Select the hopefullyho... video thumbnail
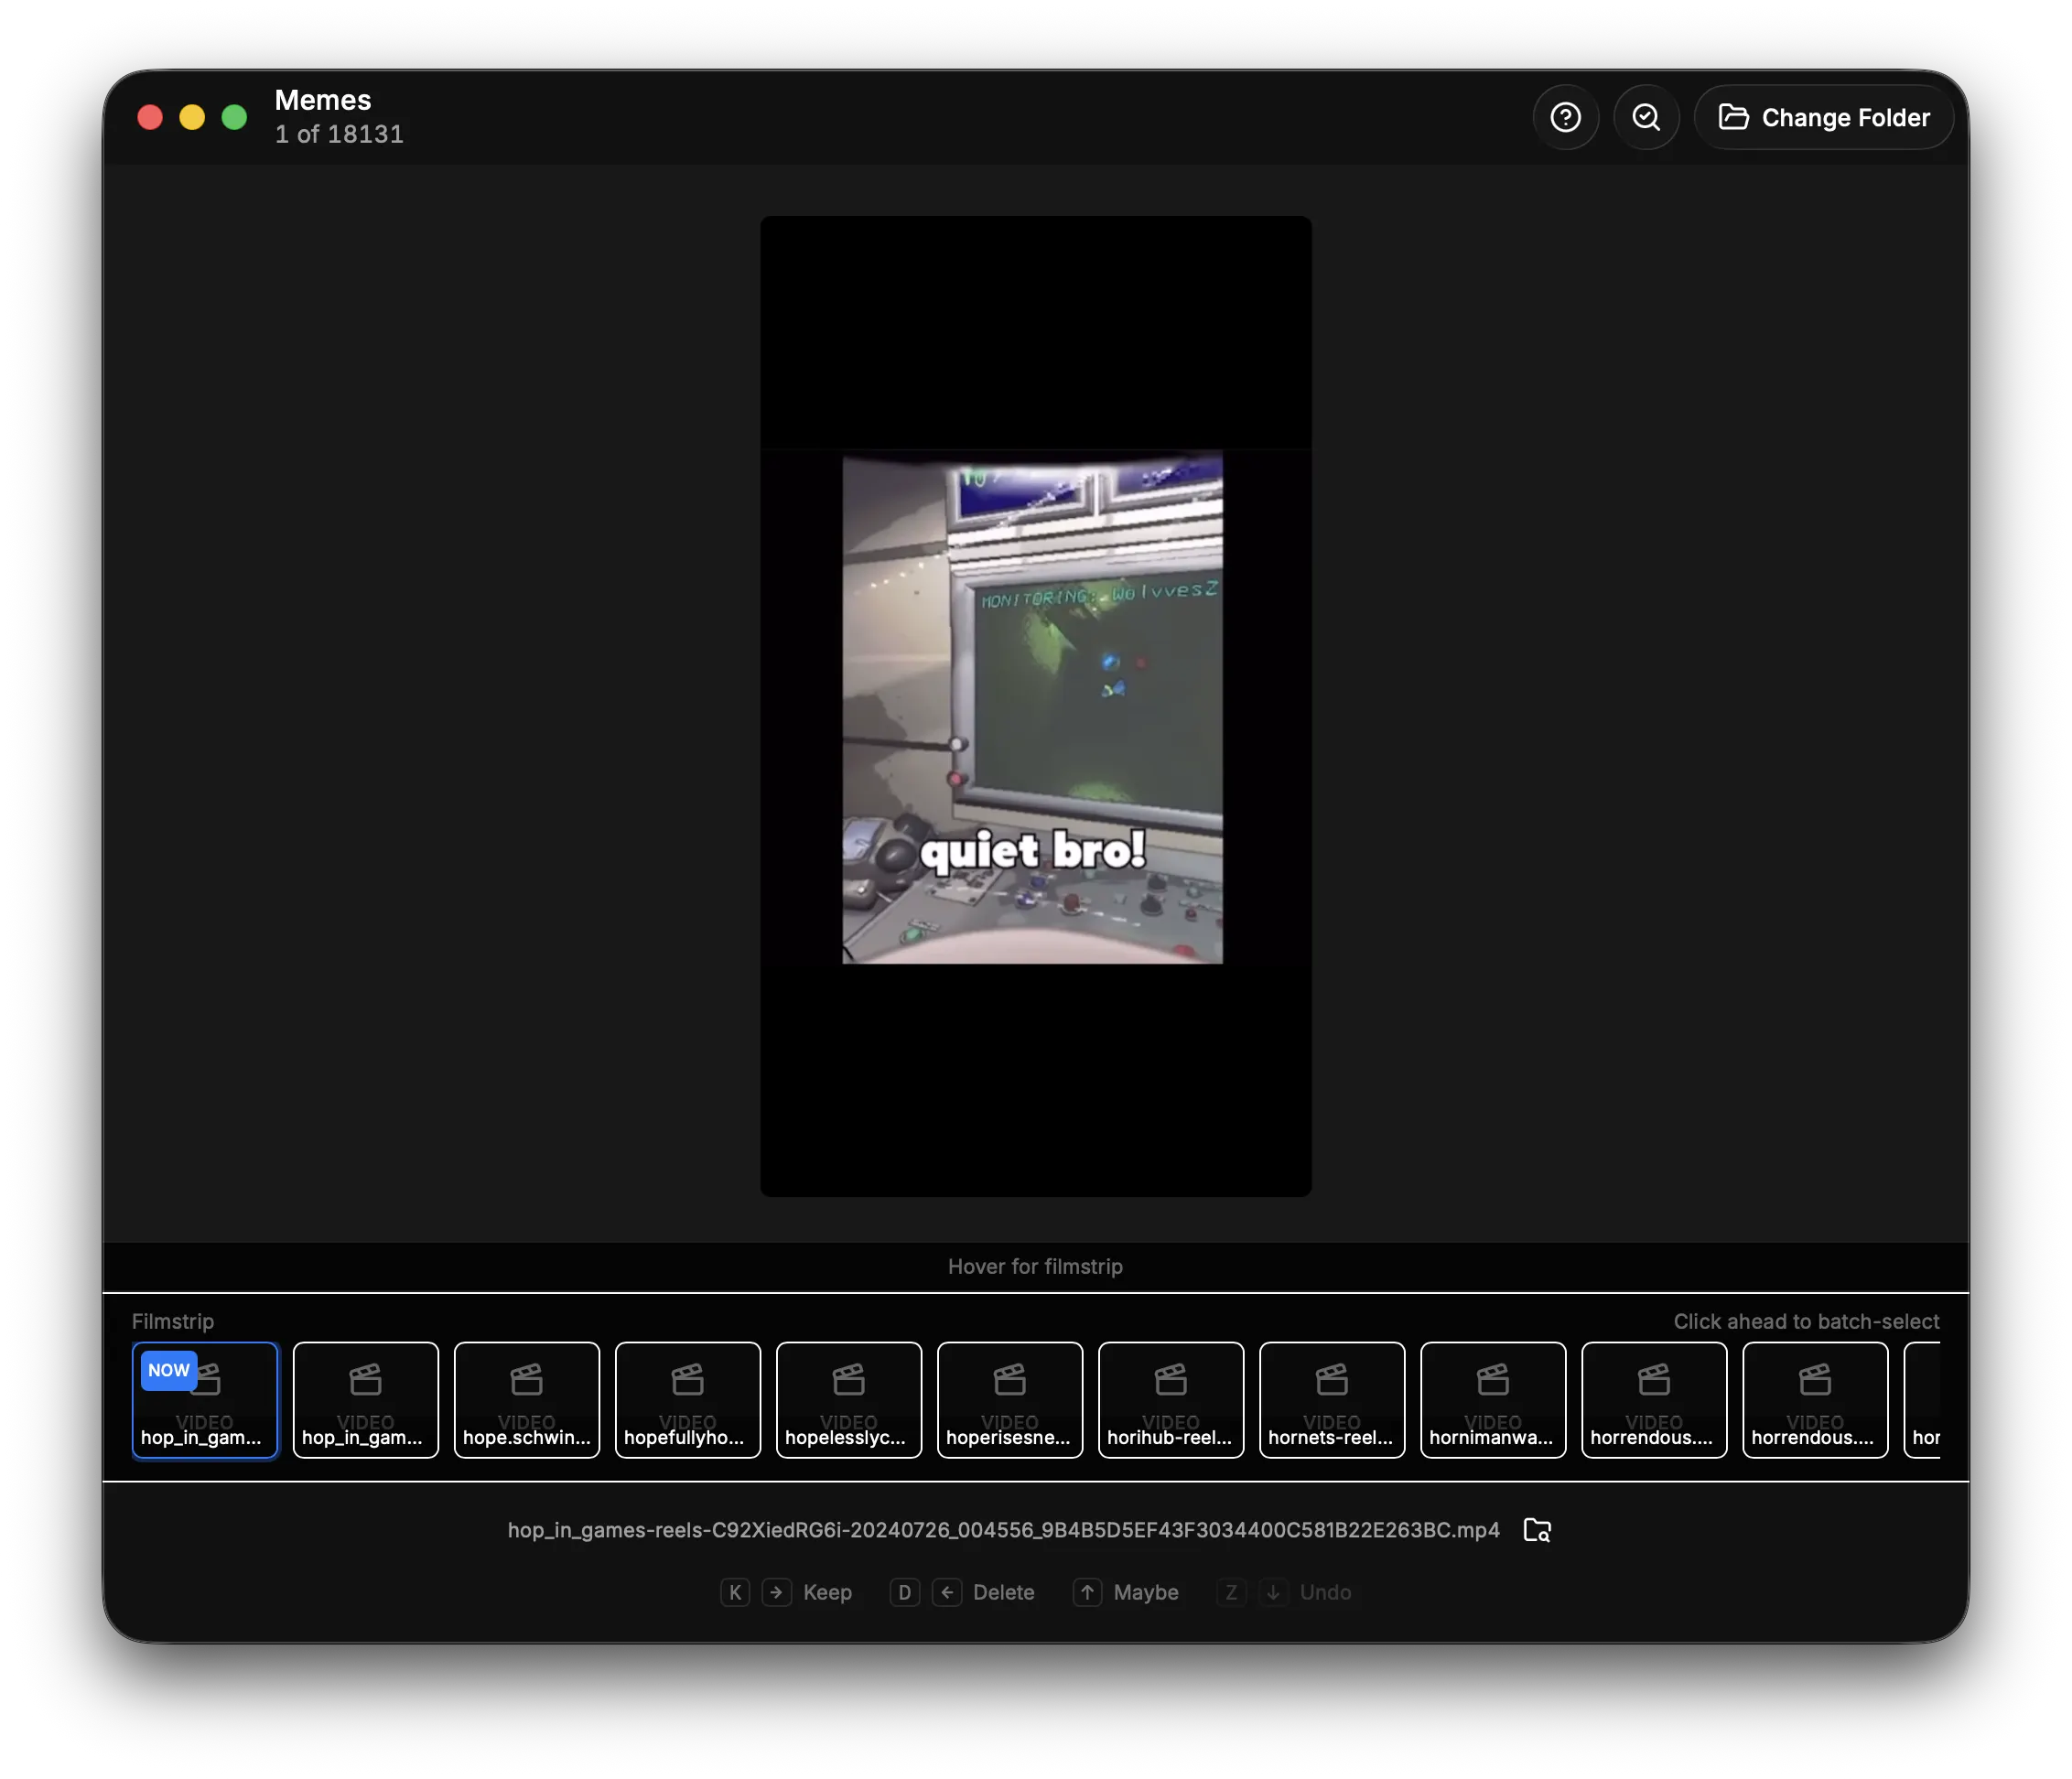The width and height of the screenshot is (2072, 1779). 688,1401
